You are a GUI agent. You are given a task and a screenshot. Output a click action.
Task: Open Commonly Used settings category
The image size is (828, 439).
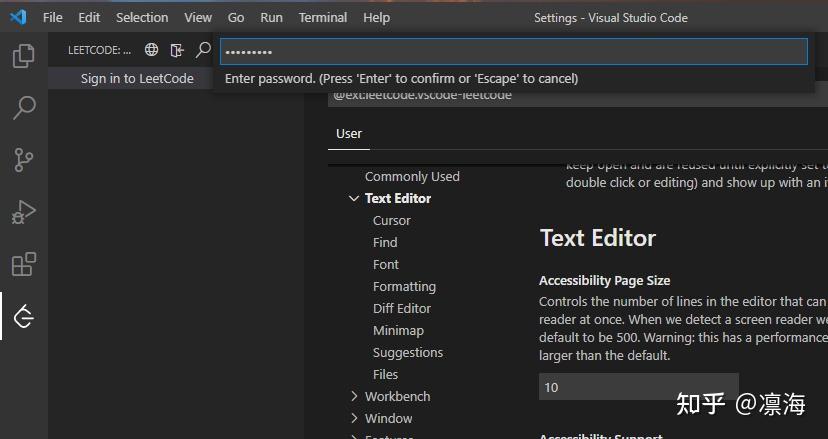click(x=412, y=176)
